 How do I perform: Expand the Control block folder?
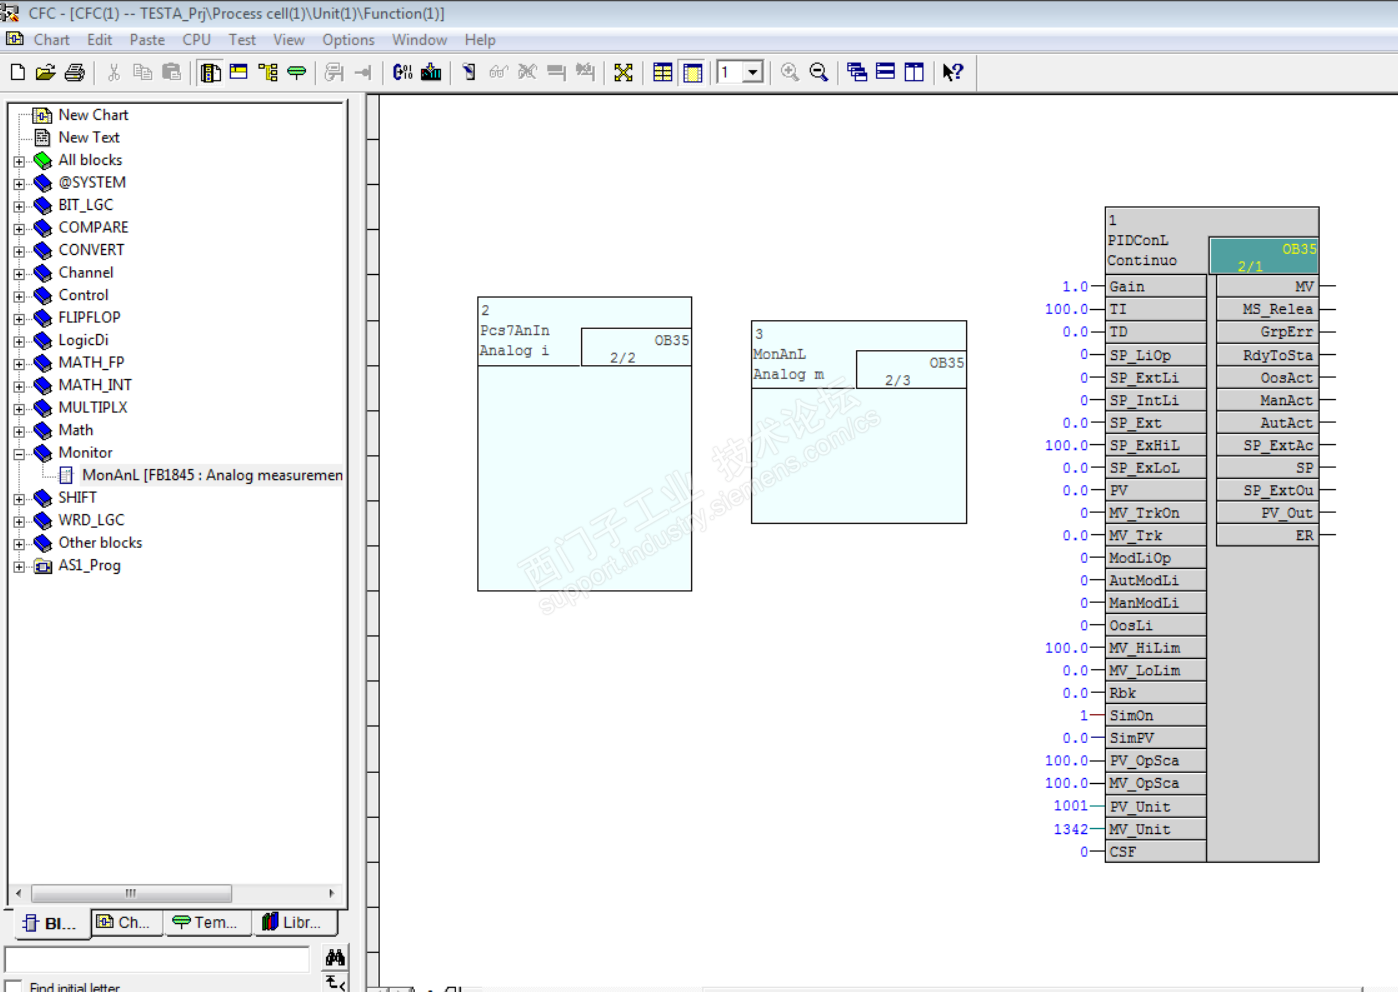tap(19, 296)
